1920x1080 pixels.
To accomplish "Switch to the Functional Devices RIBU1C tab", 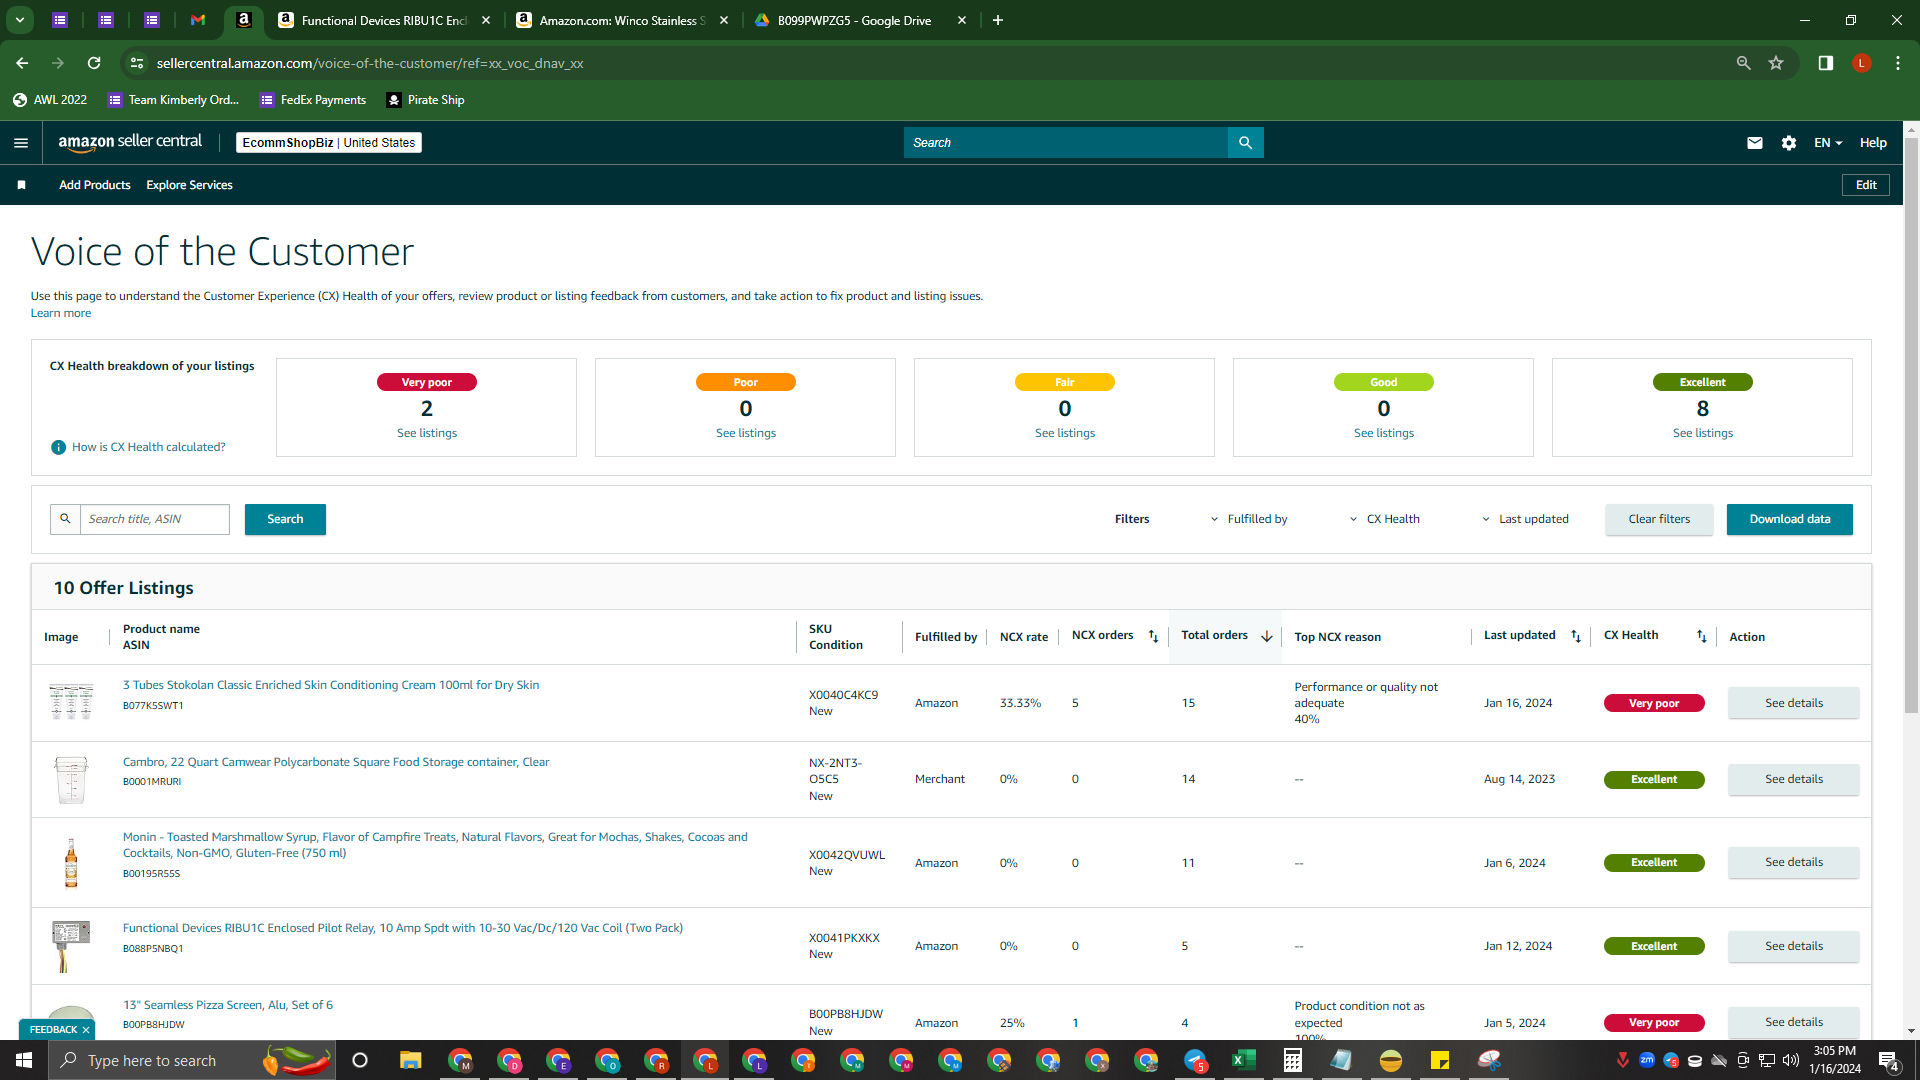I will coord(383,20).
